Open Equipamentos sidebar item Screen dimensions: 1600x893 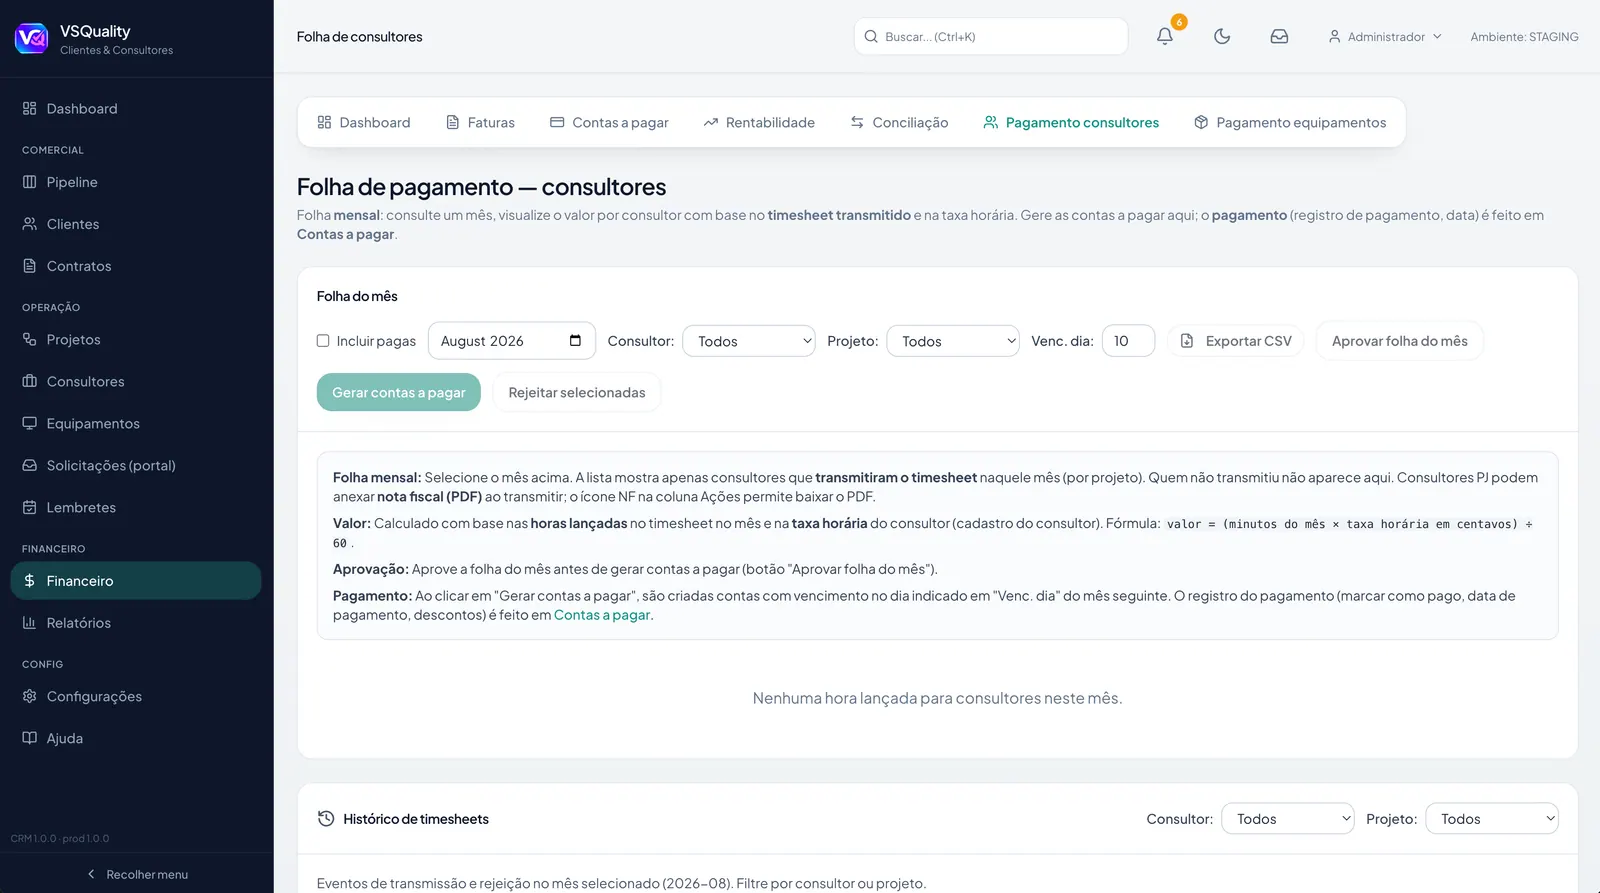136,424
